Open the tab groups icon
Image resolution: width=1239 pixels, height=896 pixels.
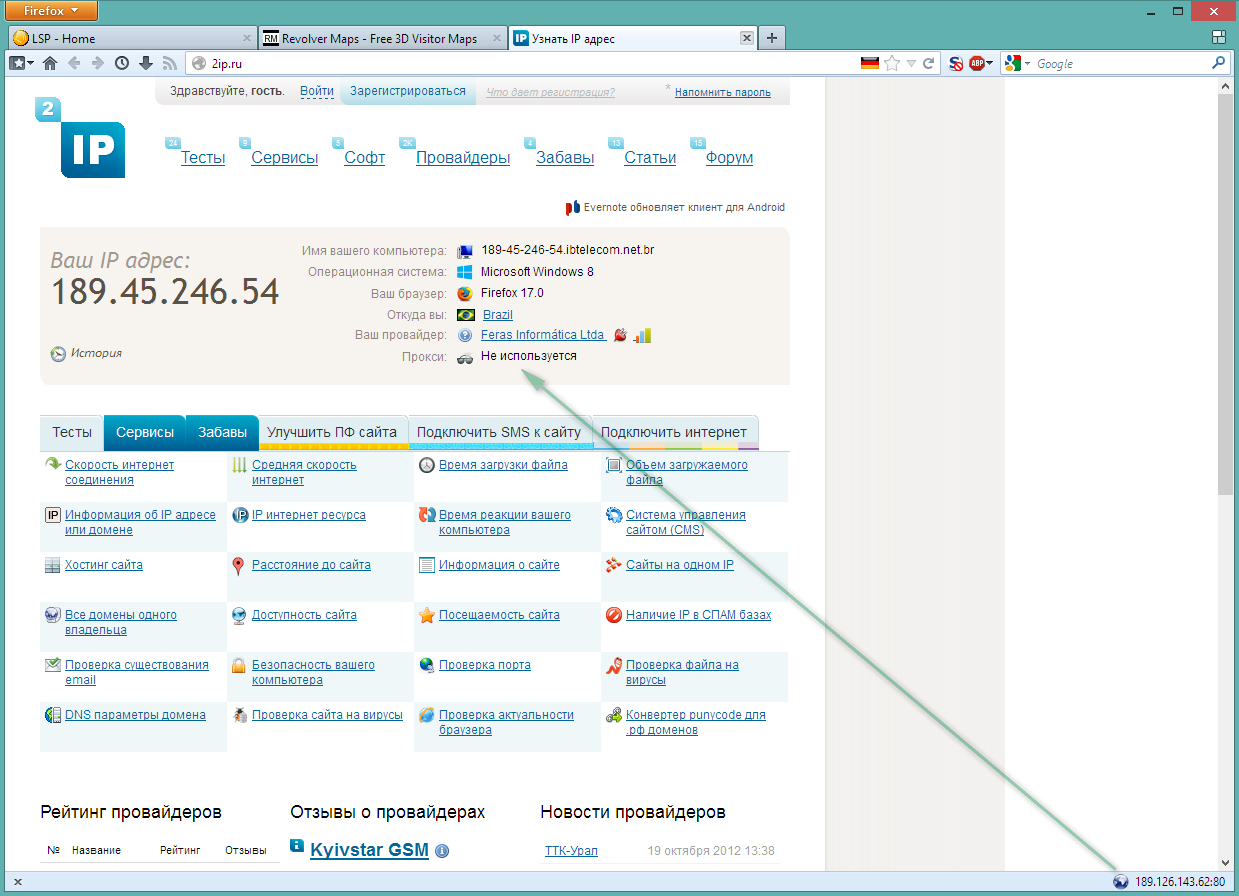(x=1219, y=38)
